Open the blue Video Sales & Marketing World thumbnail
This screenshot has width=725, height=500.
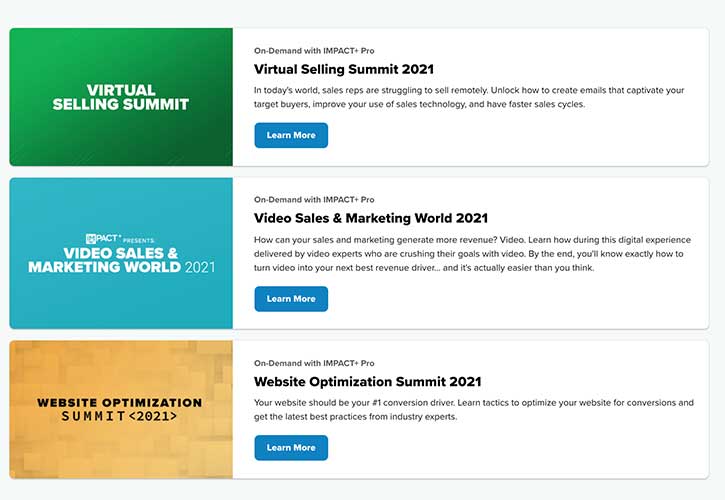pyautogui.click(x=121, y=253)
